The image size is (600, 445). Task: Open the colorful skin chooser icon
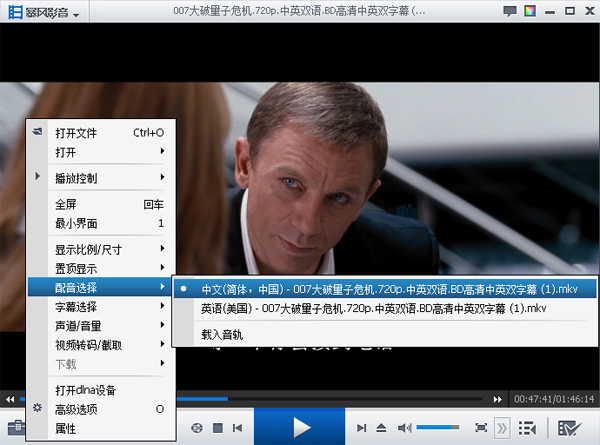click(530, 11)
